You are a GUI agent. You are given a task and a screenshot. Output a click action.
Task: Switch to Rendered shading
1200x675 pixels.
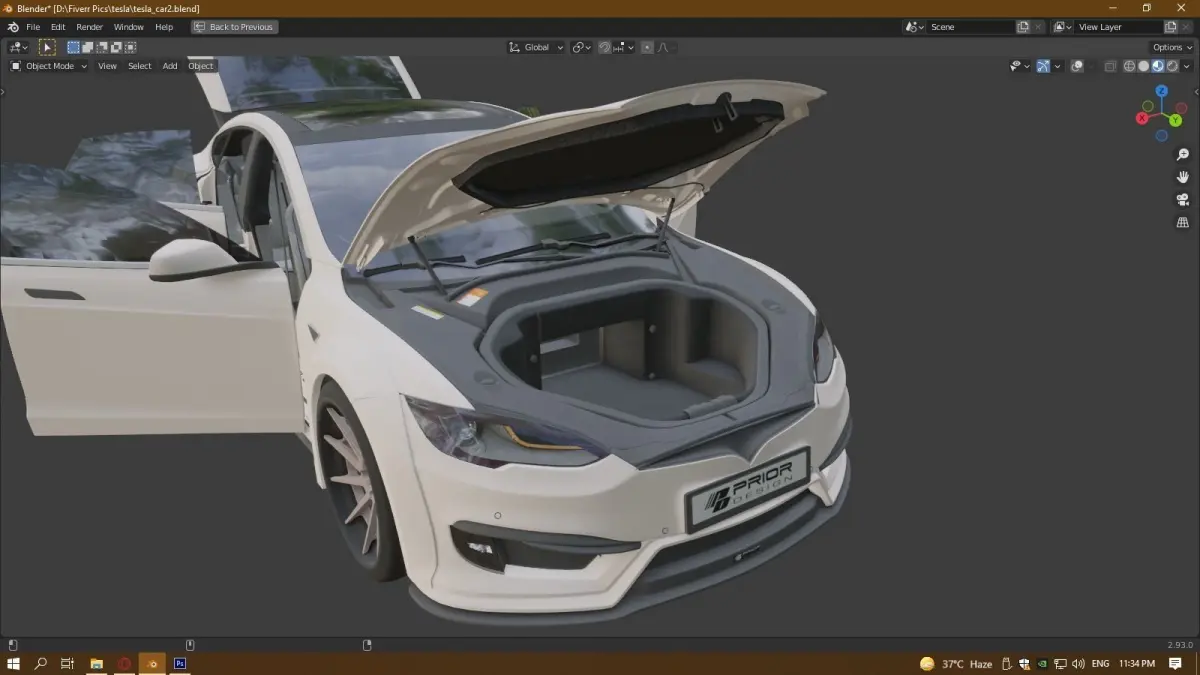[1172, 66]
